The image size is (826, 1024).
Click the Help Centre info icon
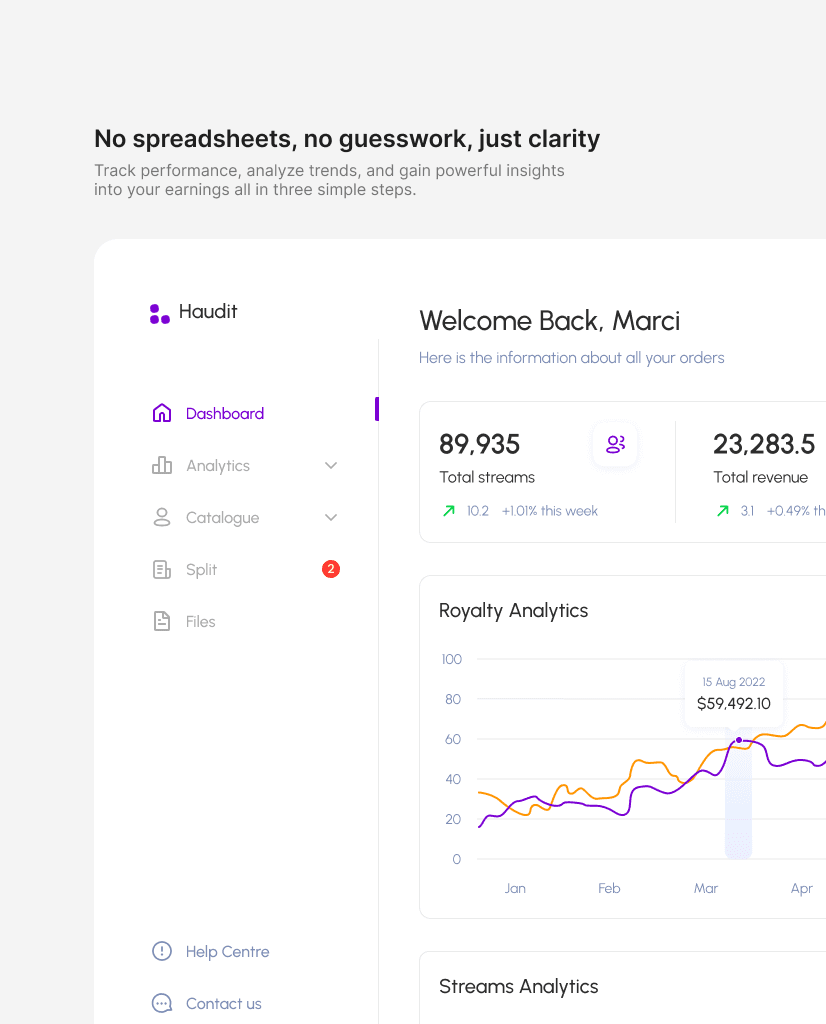point(161,951)
